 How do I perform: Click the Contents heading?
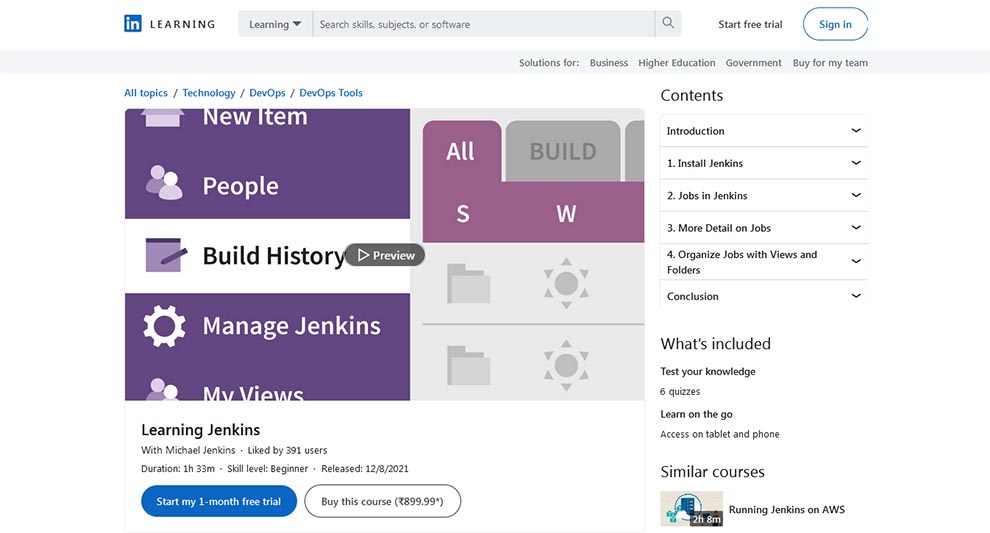point(691,95)
